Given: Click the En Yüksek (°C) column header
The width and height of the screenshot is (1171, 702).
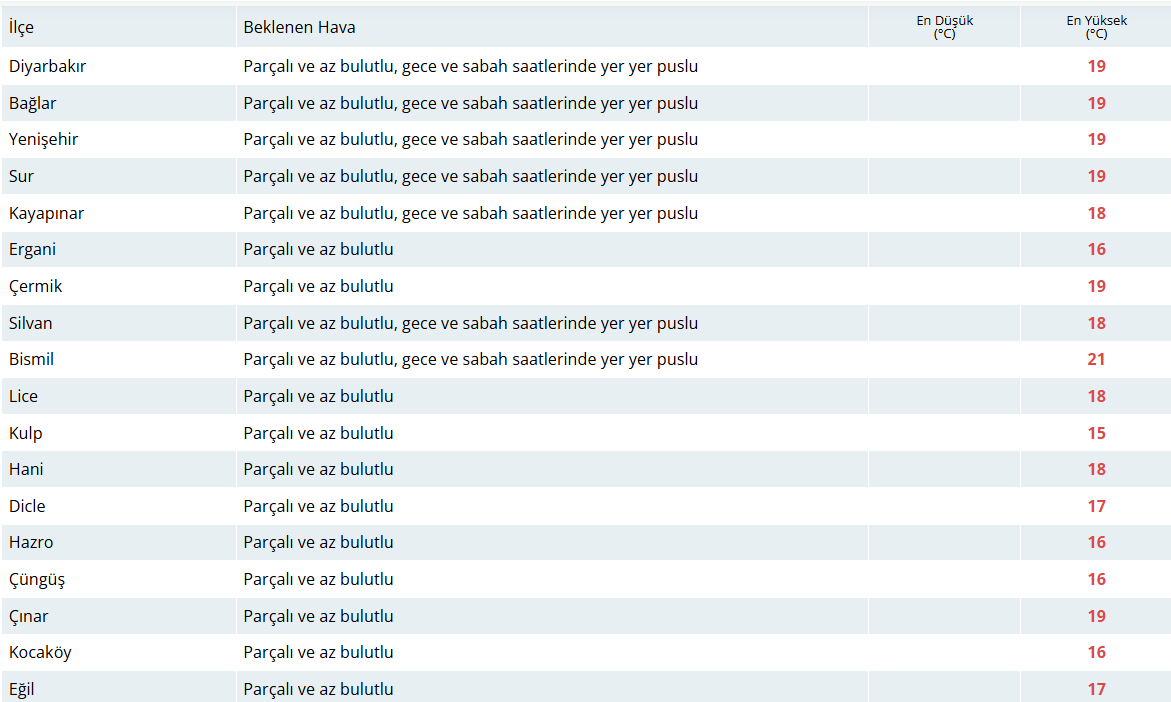Looking at the screenshot, I should click(1096, 27).
